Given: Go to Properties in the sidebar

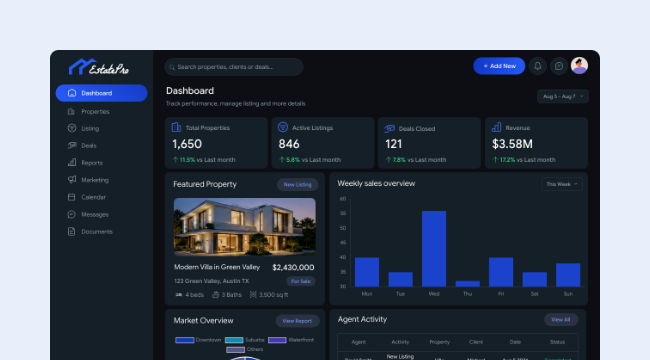Looking at the screenshot, I should pyautogui.click(x=95, y=112).
